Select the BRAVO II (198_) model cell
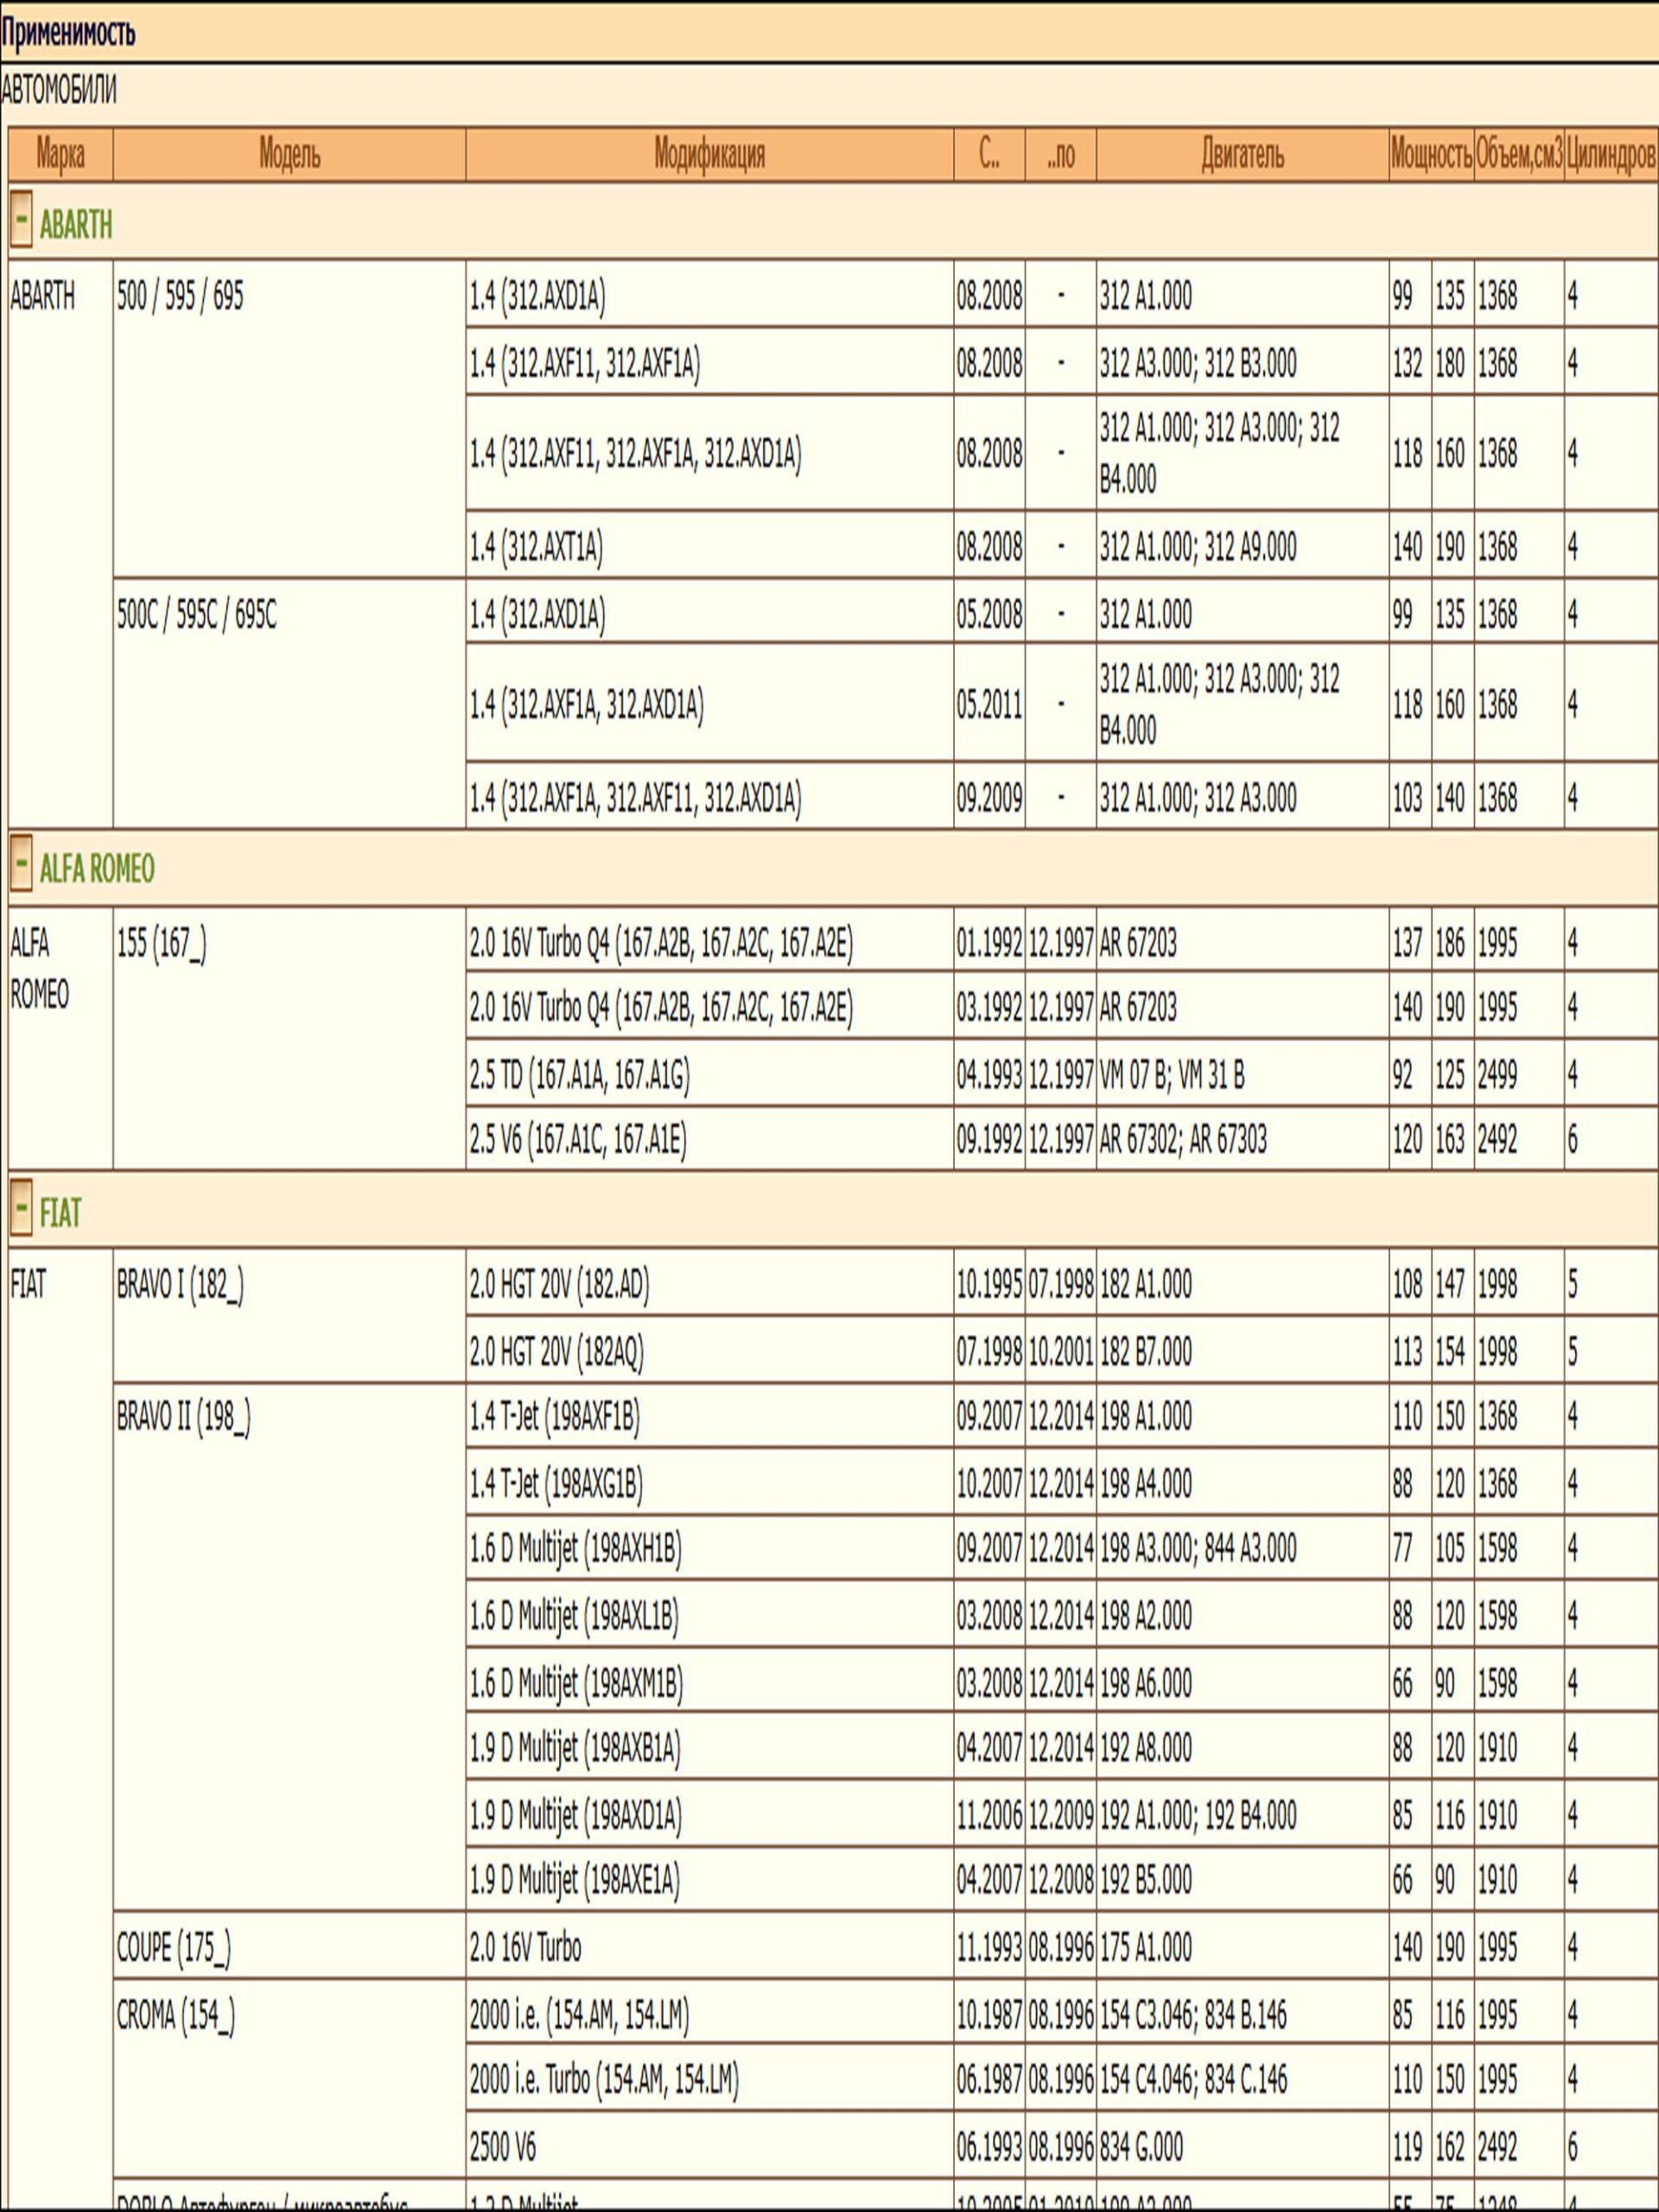This screenshot has width=1659, height=2212. coord(184,1416)
